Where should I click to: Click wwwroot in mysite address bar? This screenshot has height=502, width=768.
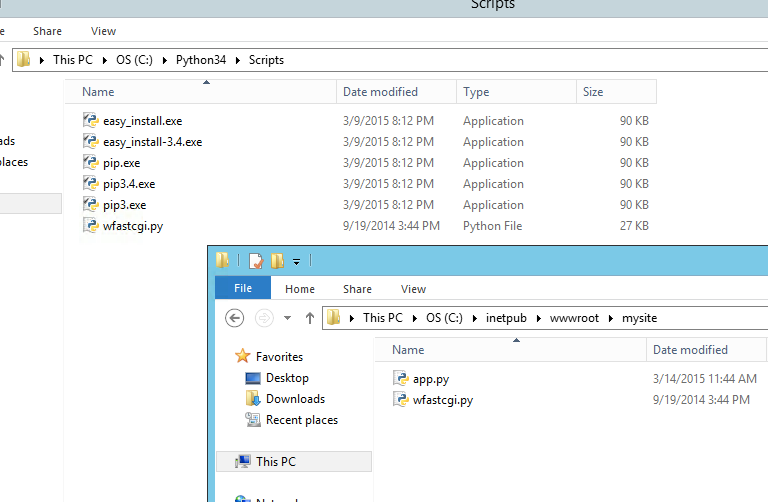point(574,318)
